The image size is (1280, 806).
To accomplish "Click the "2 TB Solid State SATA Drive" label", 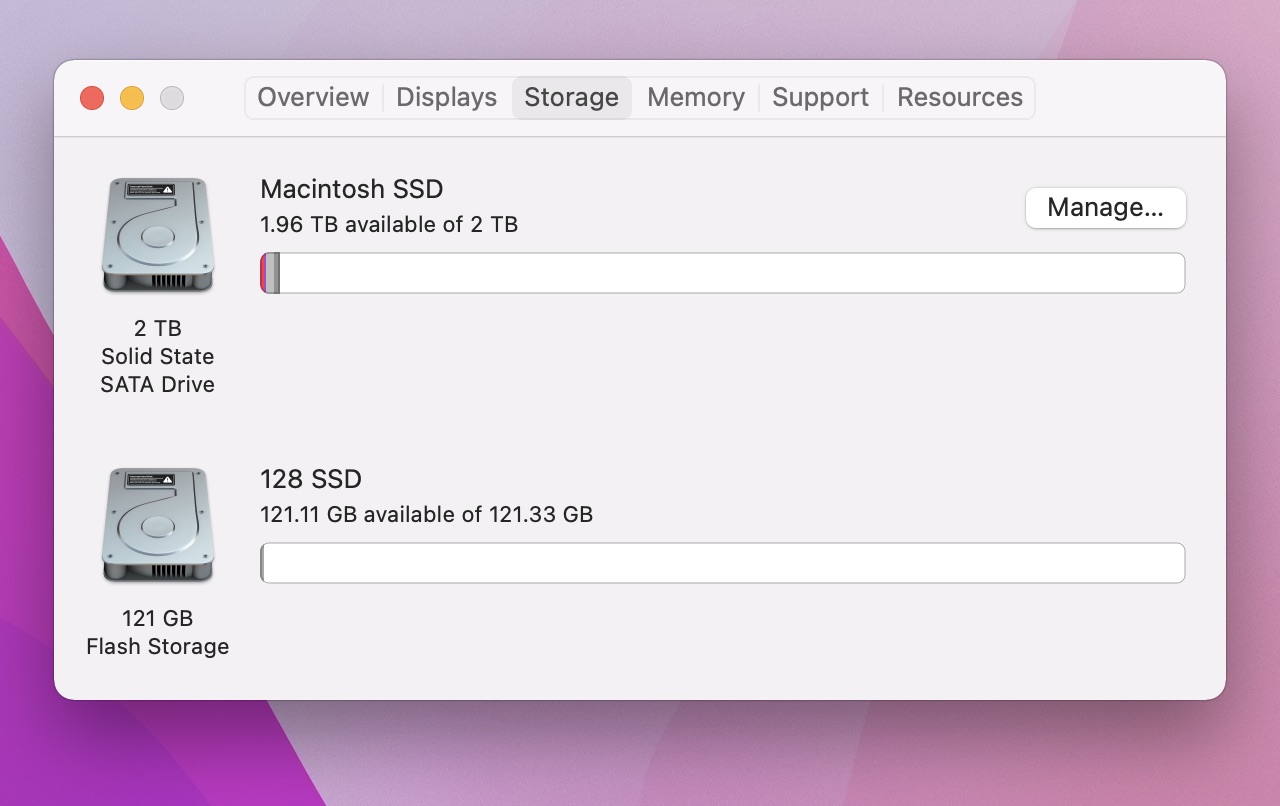I will tap(157, 356).
